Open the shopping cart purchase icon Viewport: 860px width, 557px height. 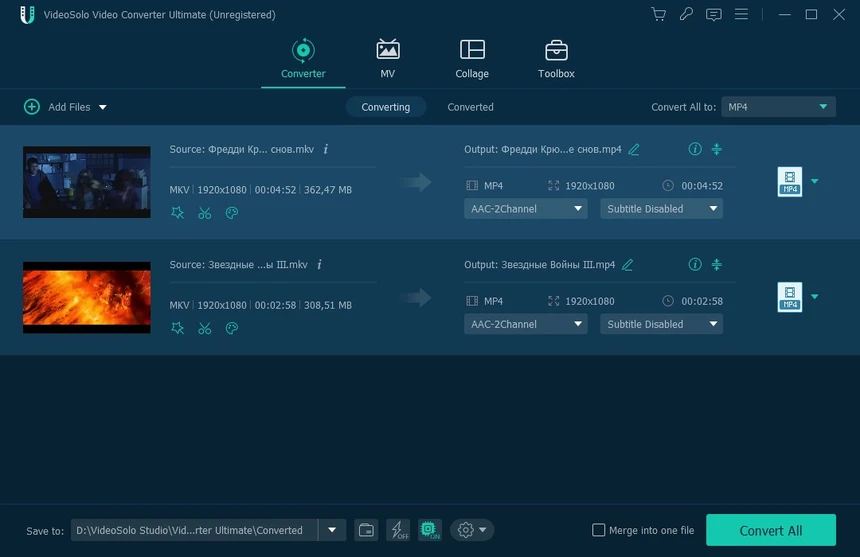659,14
